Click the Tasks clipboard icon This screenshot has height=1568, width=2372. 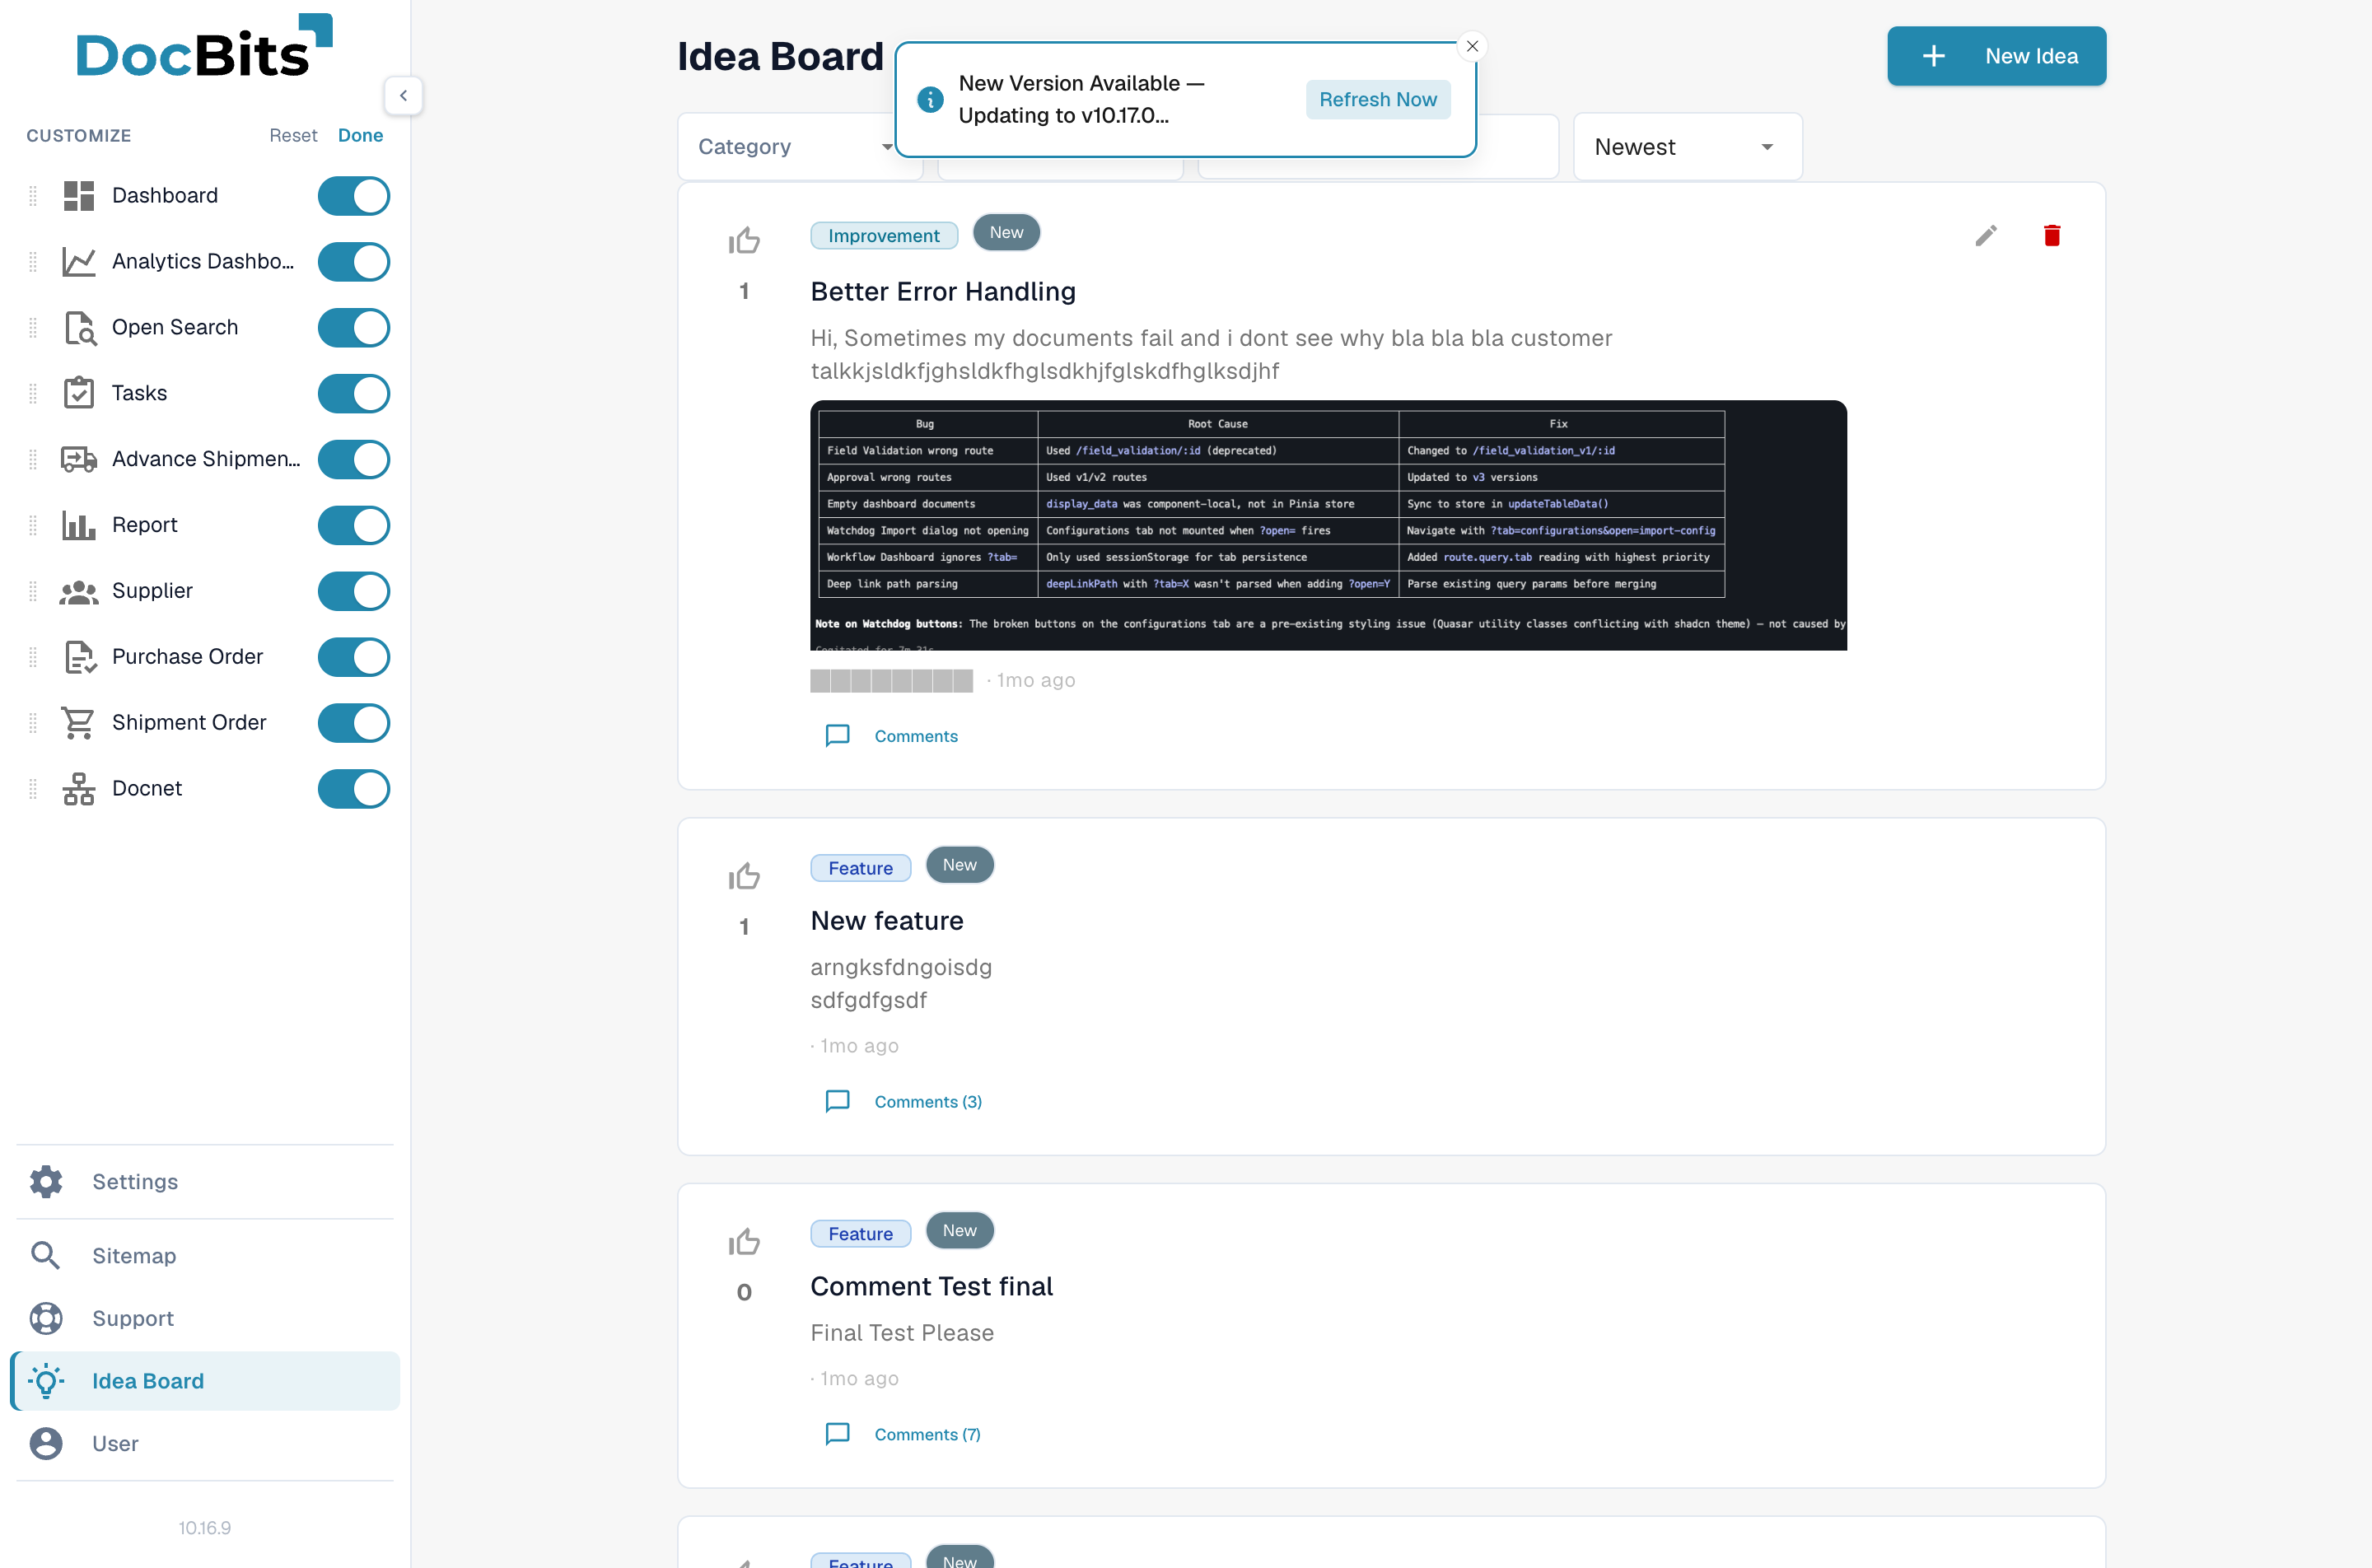79,394
